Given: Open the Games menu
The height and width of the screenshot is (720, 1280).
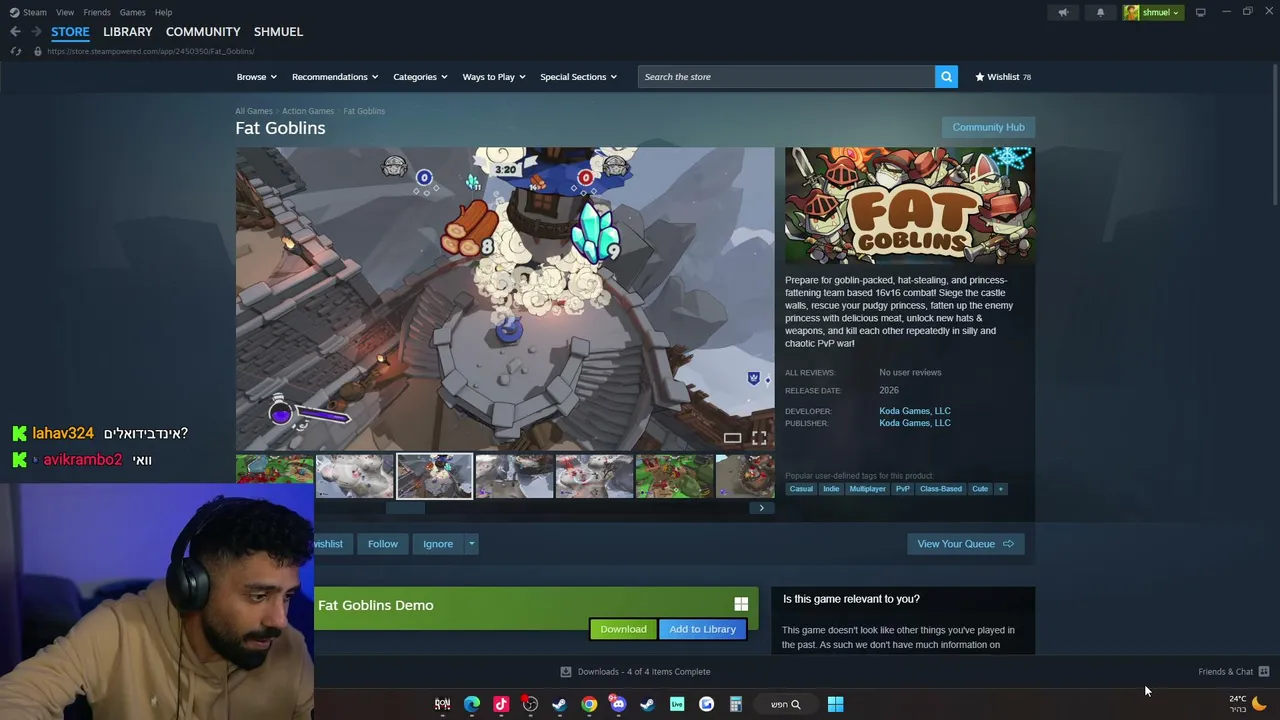Looking at the screenshot, I should tap(132, 12).
